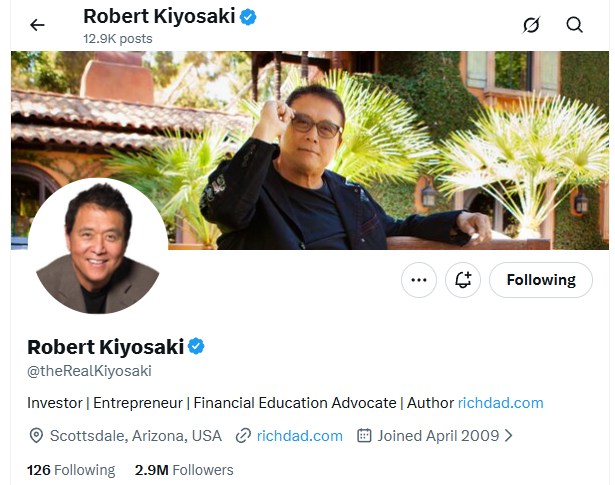Click the Scottsdale, Arizona location text

point(135,436)
